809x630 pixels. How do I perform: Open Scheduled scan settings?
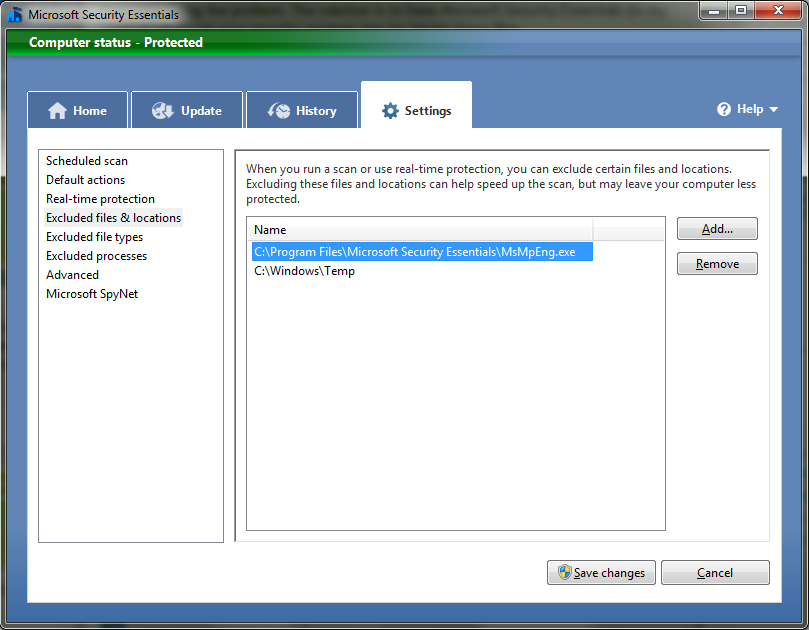87,161
